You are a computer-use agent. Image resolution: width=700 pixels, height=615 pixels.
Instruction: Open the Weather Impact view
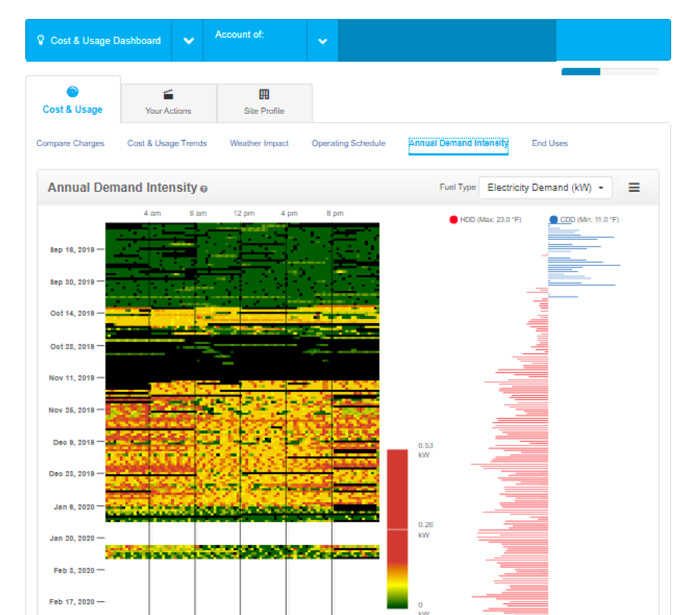pyautogui.click(x=259, y=143)
